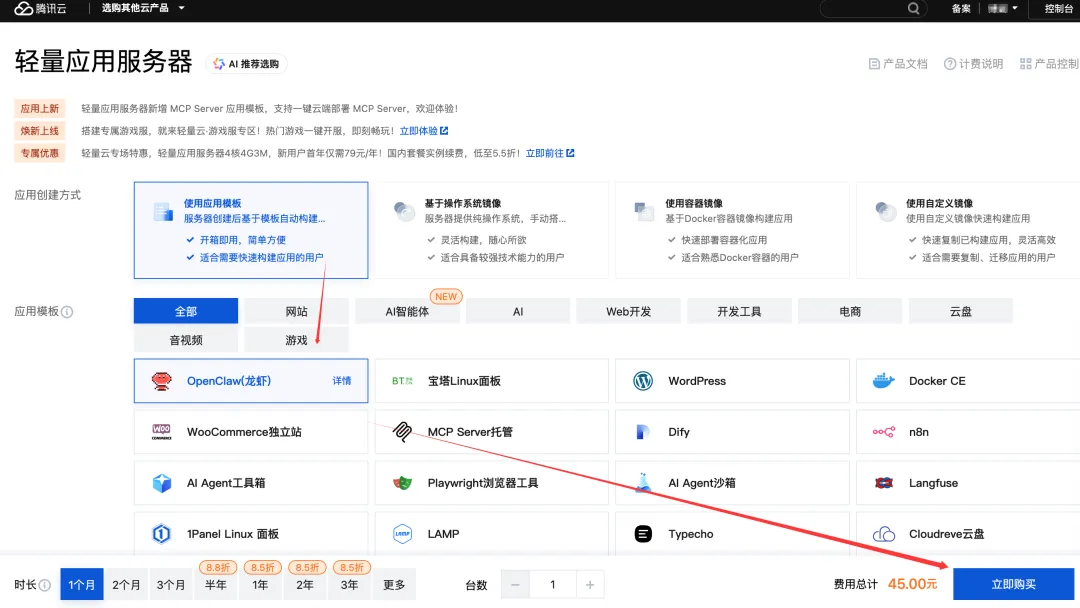Click the Langfuse logo icon

click(x=884, y=483)
